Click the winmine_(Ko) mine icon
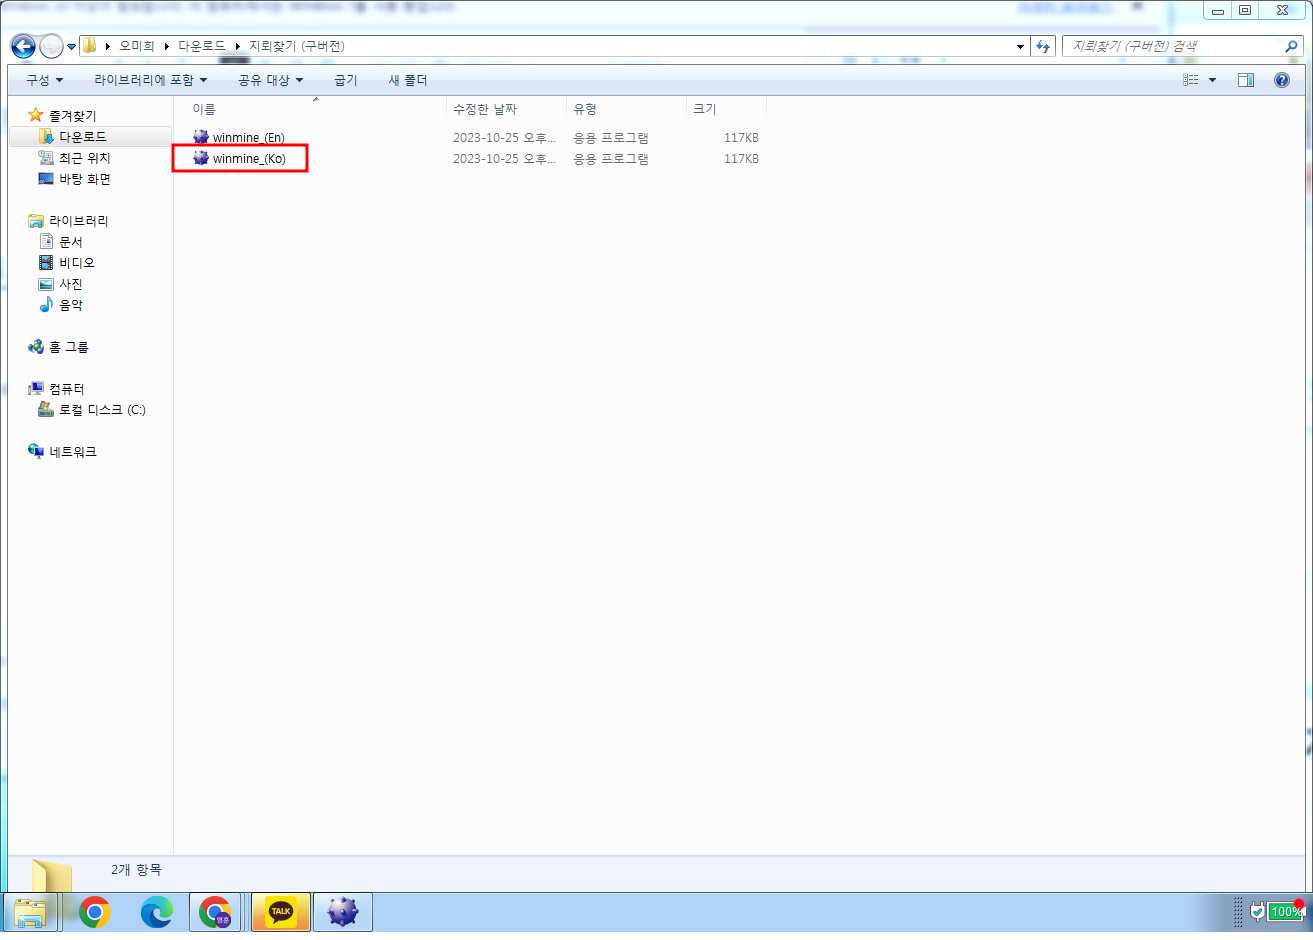The width and height of the screenshot is (1313, 940). point(201,158)
